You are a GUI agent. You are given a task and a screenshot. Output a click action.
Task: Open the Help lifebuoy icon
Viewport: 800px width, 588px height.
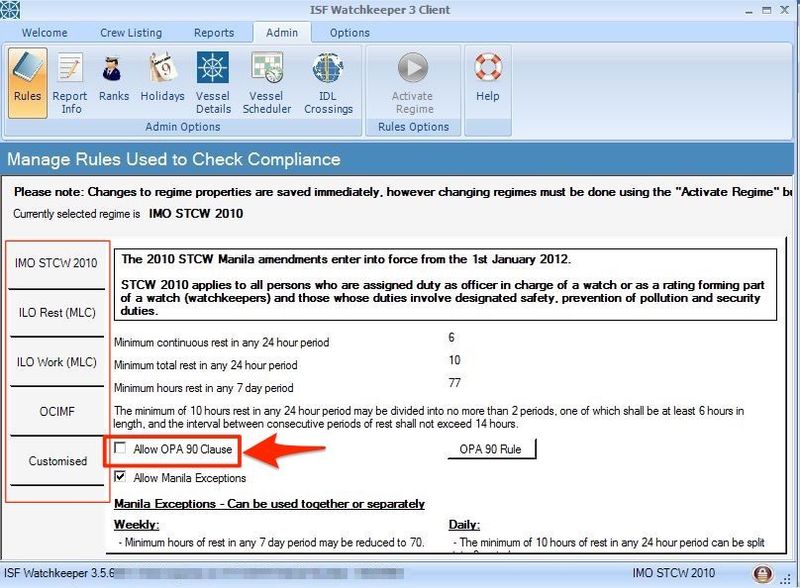[488, 77]
